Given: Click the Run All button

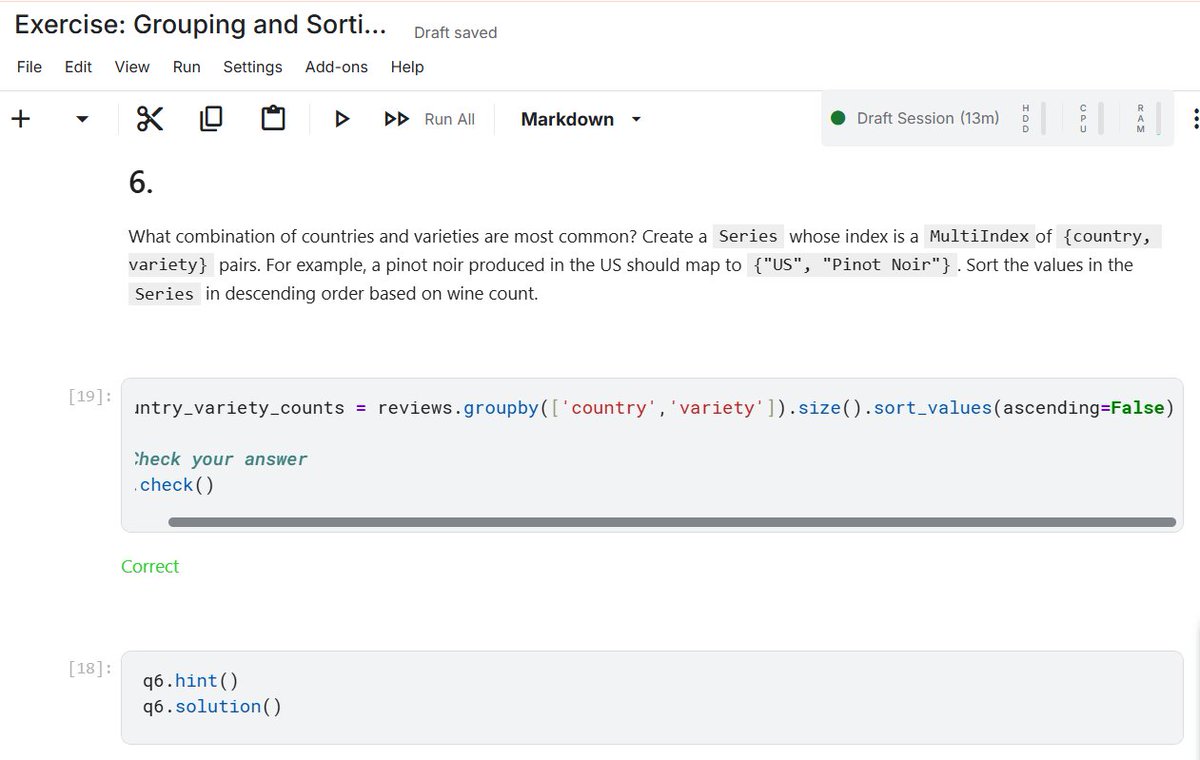Looking at the screenshot, I should [430, 119].
